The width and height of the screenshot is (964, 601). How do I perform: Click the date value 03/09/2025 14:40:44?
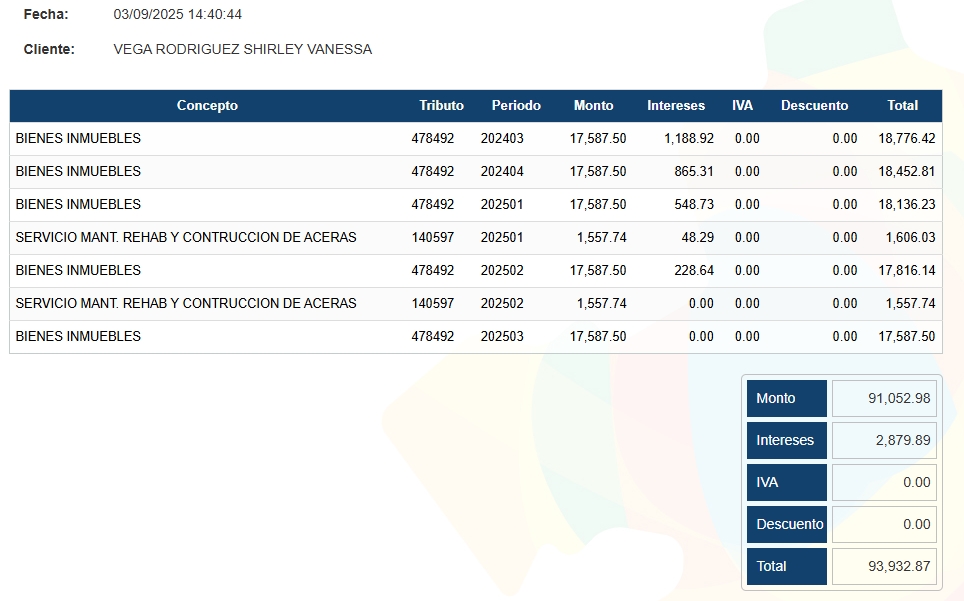[178, 15]
